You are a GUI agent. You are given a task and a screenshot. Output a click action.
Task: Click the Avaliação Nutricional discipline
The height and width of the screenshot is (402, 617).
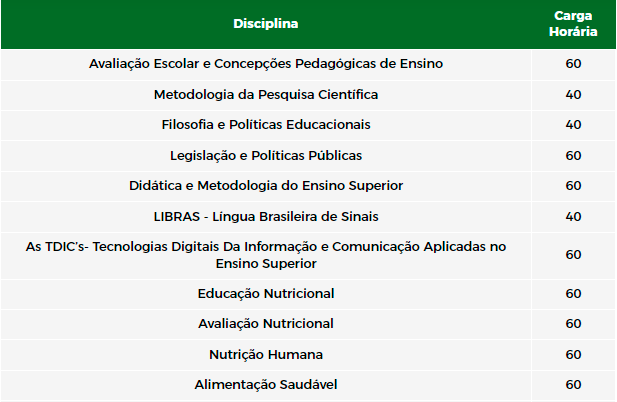point(266,324)
